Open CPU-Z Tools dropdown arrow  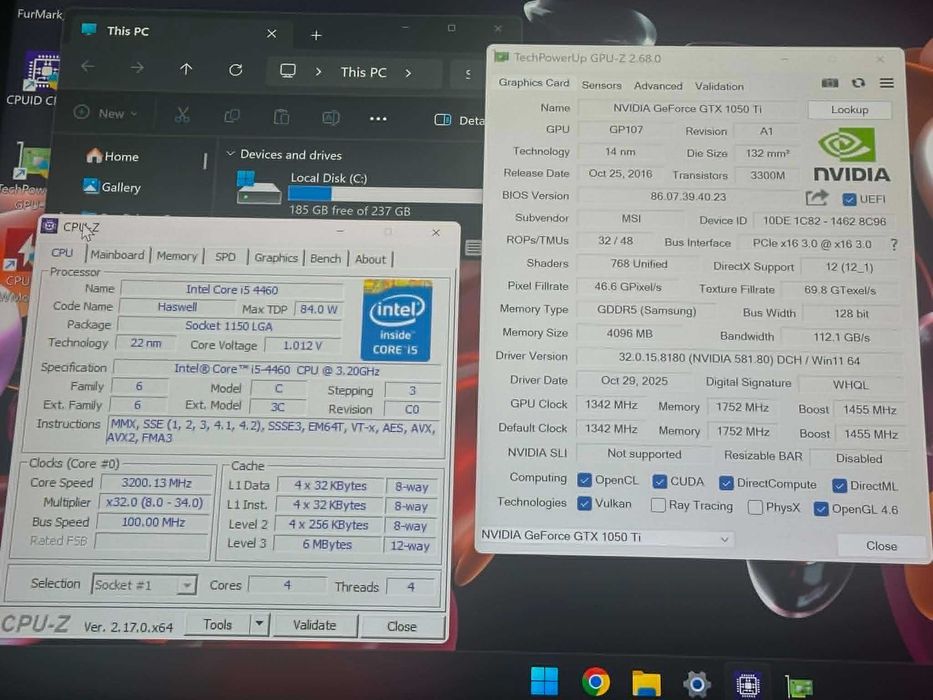pos(259,625)
